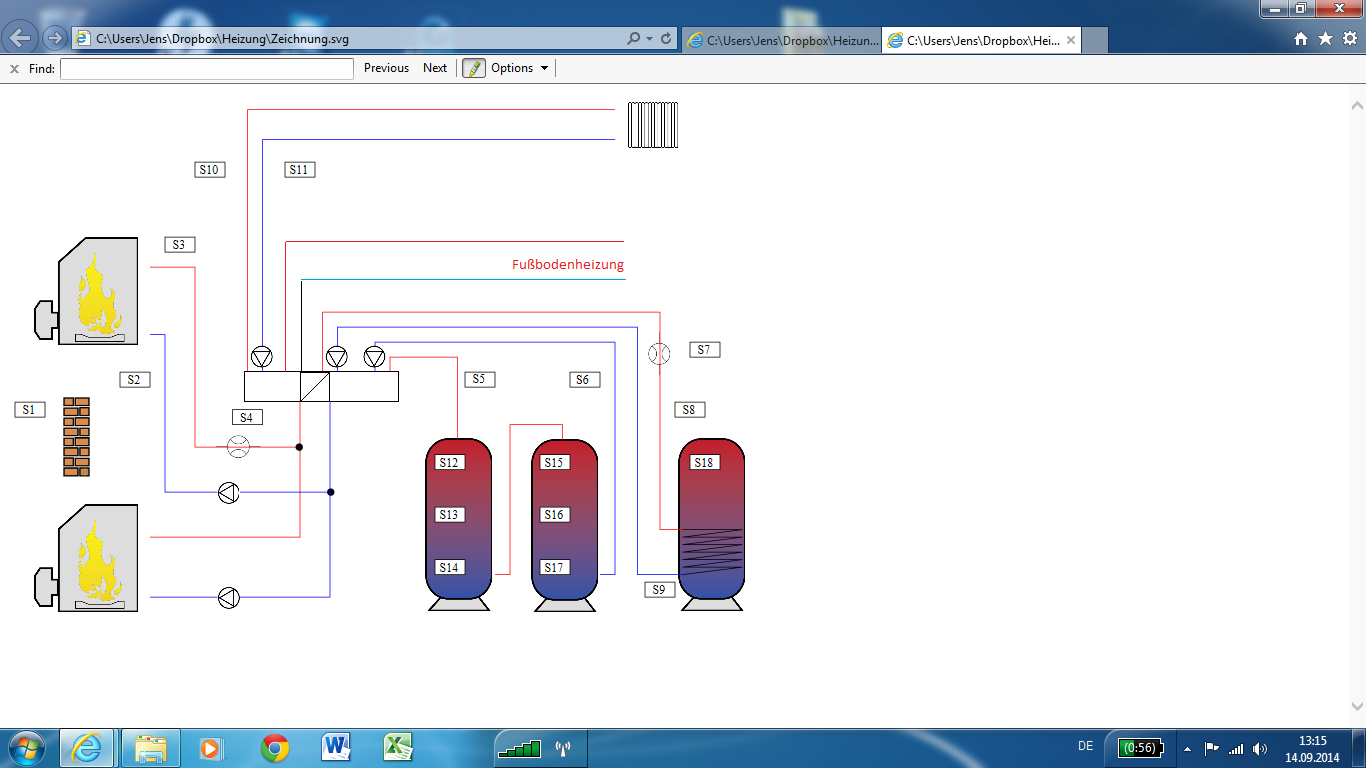Open the Tools gear icon
Screen dimensions: 1366x768
(1349, 39)
